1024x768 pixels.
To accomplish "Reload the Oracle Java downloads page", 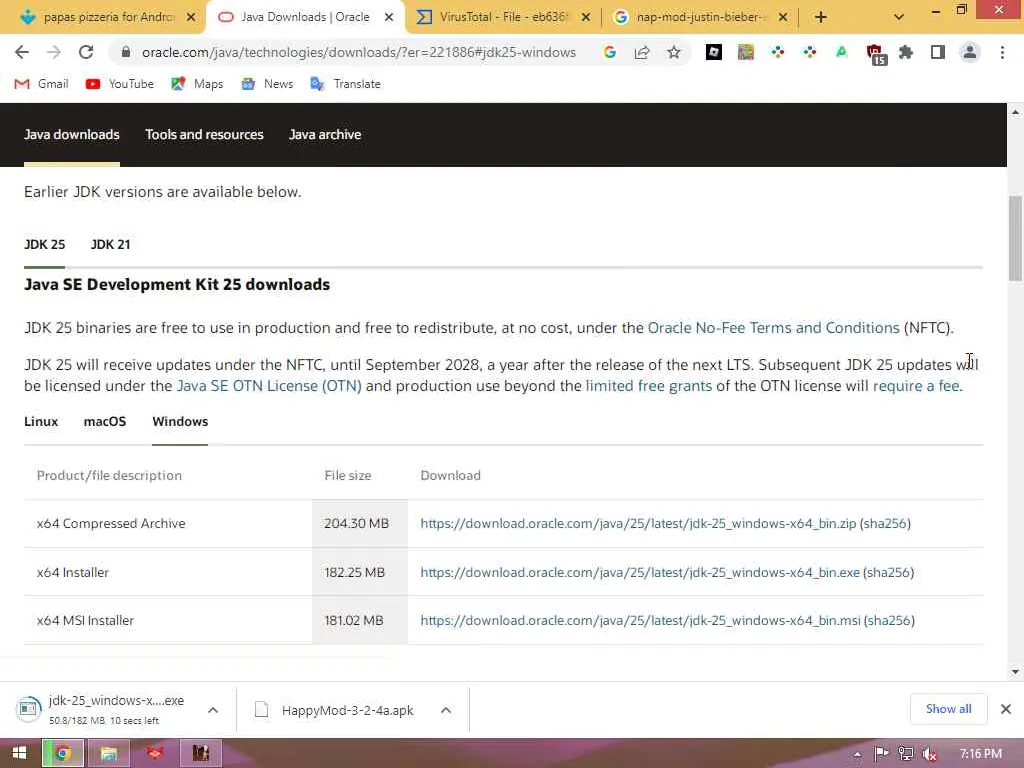I will point(86,52).
